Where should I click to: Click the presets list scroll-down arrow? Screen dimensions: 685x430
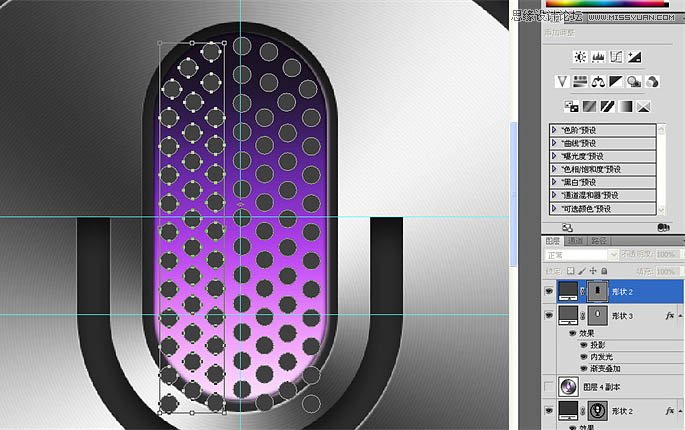coord(661,210)
